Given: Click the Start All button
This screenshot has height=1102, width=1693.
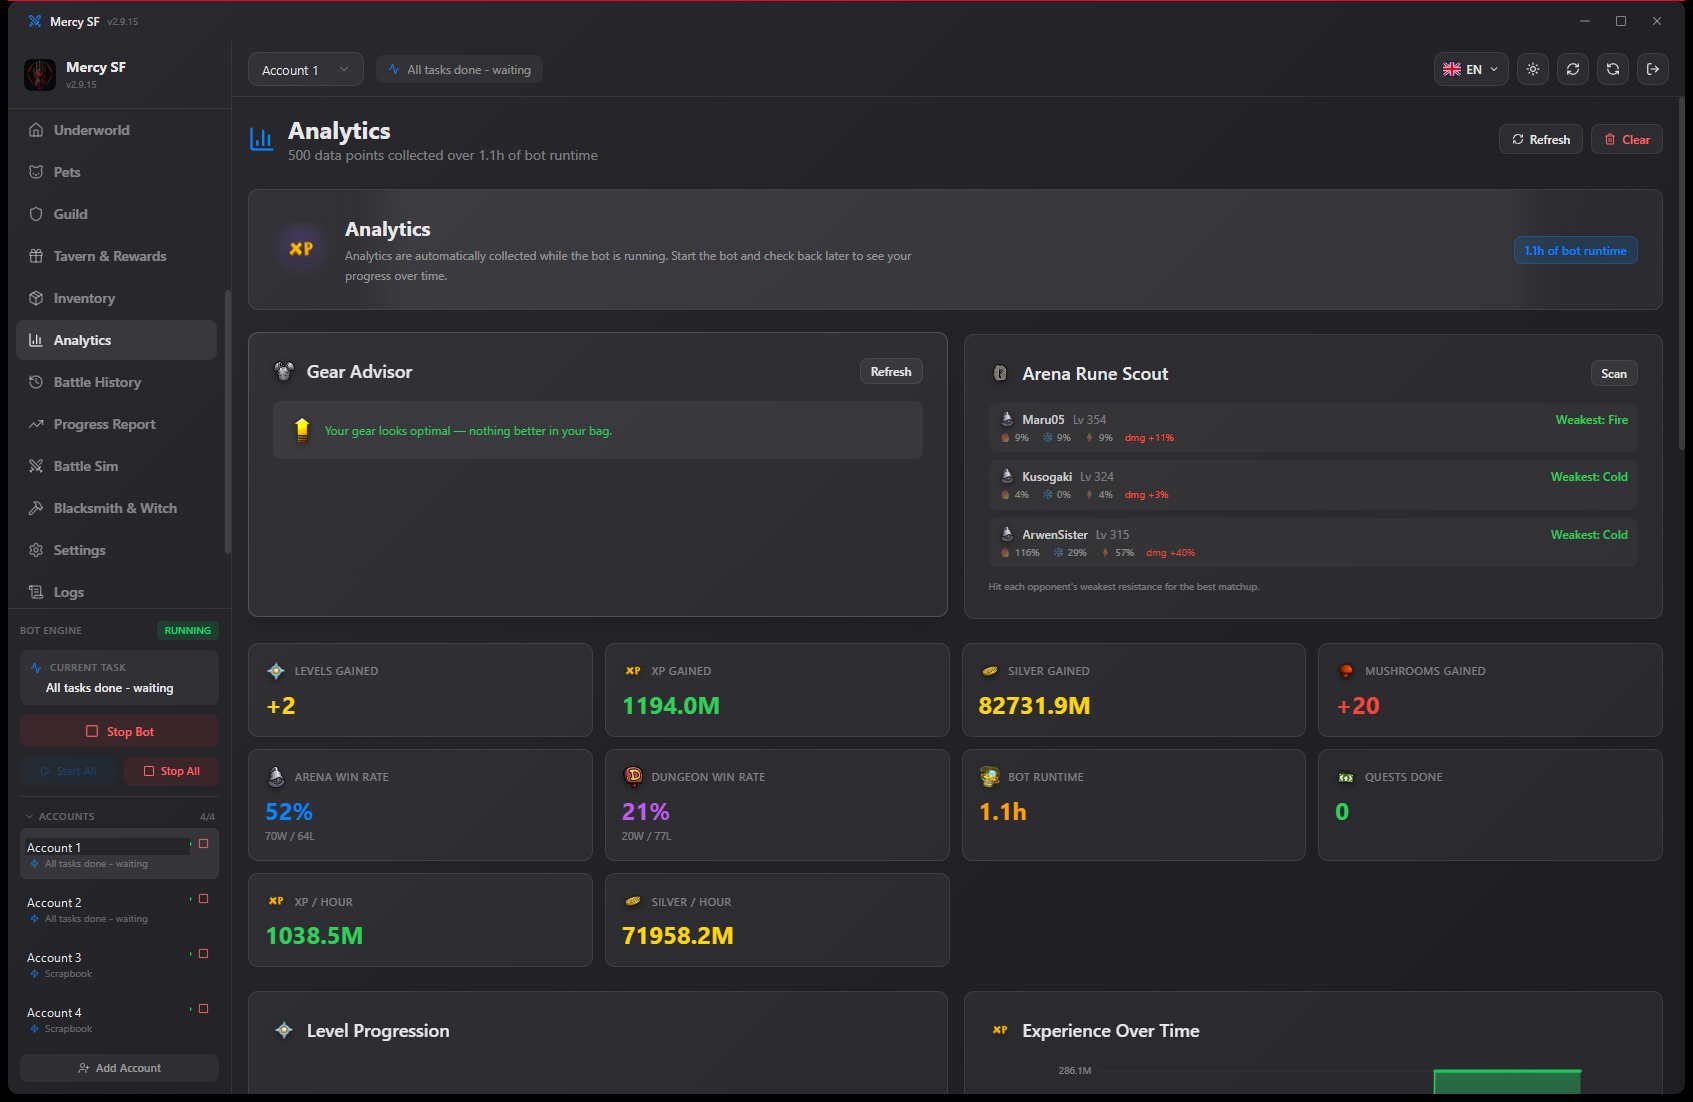Looking at the screenshot, I should [x=68, y=771].
